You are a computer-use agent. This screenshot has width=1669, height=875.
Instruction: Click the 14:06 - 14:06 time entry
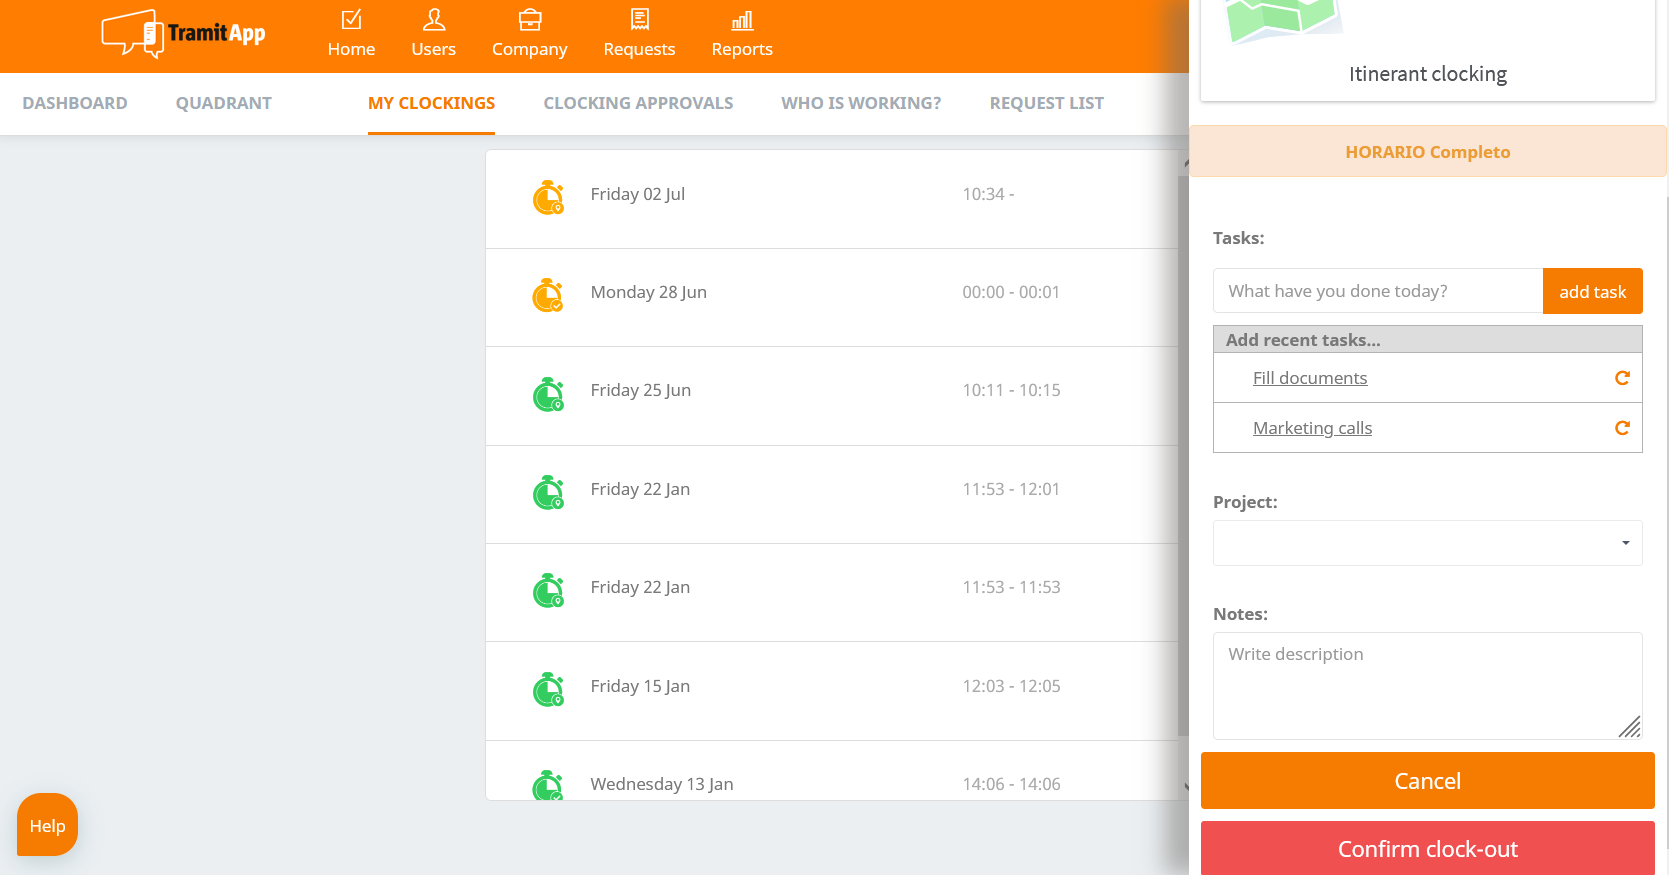click(1011, 784)
